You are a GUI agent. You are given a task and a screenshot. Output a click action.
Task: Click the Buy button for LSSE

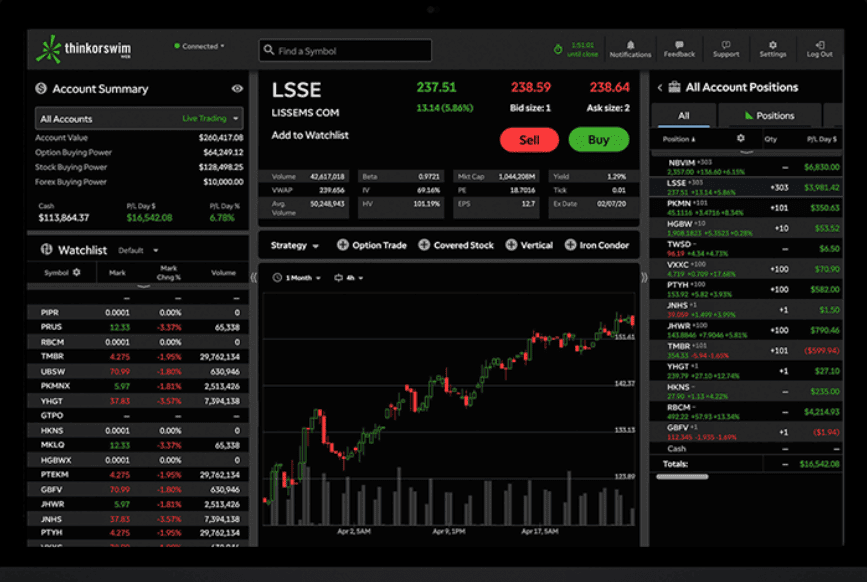[x=598, y=140]
